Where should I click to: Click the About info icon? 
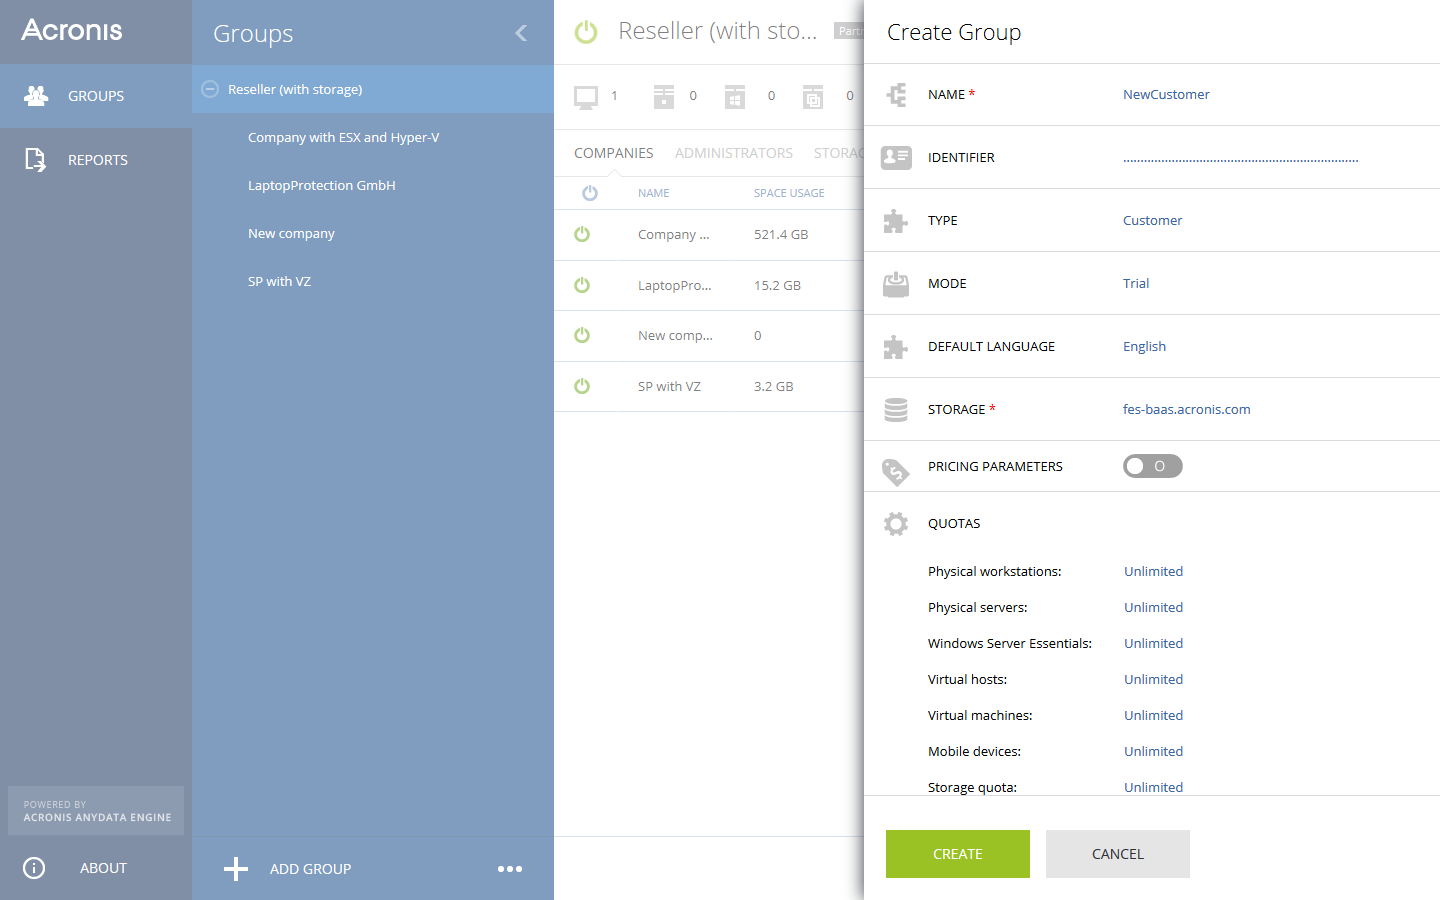[34, 868]
